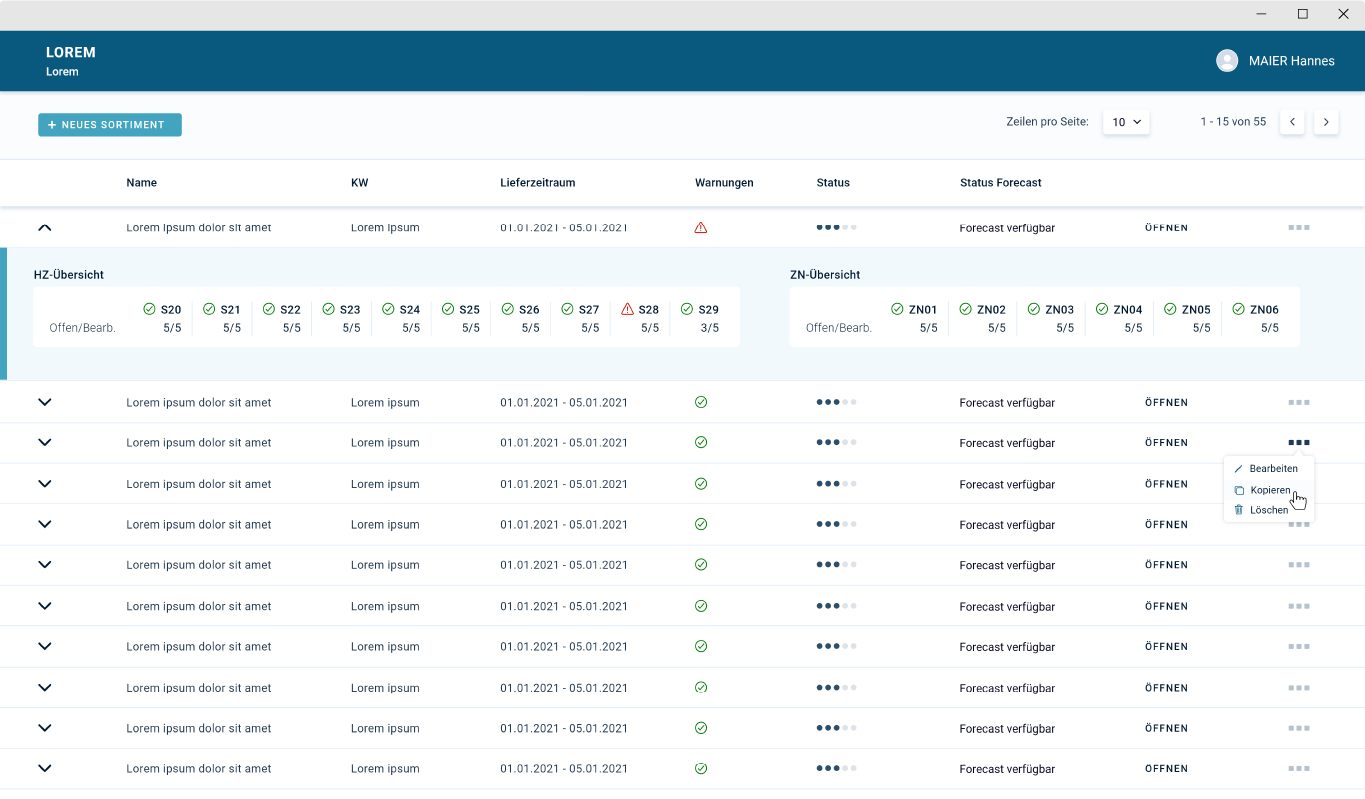Click the MAIER Hannes avatar icon
The height and width of the screenshot is (799, 1365).
pyautogui.click(x=1226, y=60)
